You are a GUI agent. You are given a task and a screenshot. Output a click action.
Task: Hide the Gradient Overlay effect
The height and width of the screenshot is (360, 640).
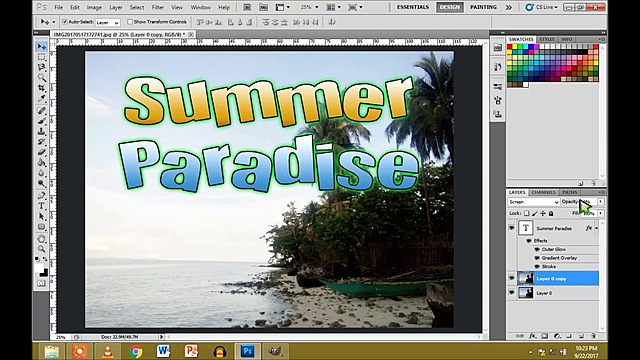(537, 258)
